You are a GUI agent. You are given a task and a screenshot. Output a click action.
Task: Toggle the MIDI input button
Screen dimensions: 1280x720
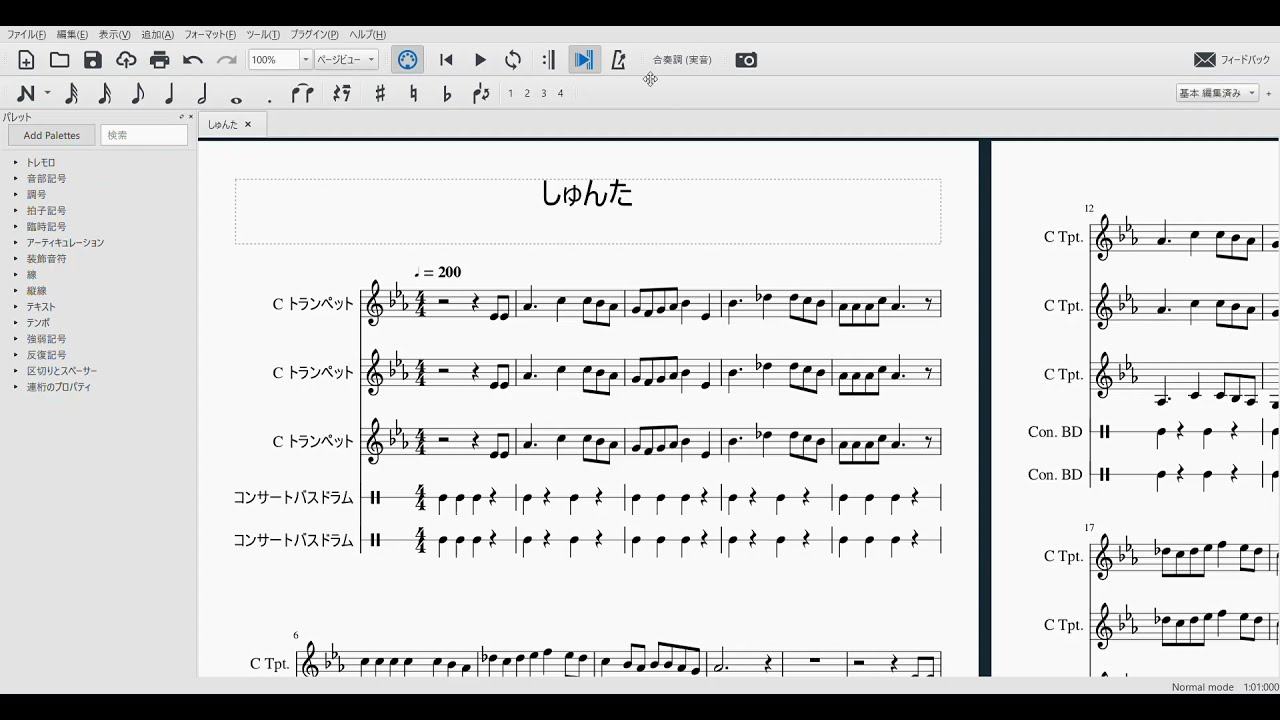coord(407,60)
